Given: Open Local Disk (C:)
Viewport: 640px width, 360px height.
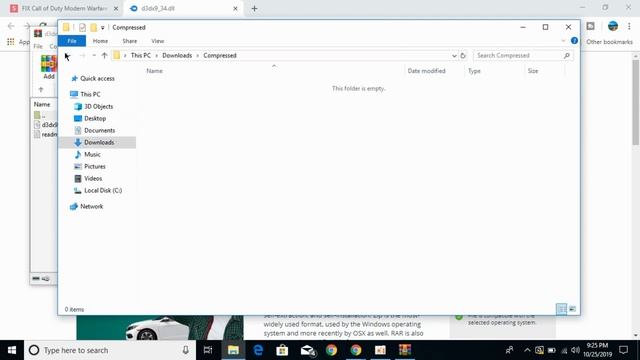Looking at the screenshot, I should click(x=103, y=191).
